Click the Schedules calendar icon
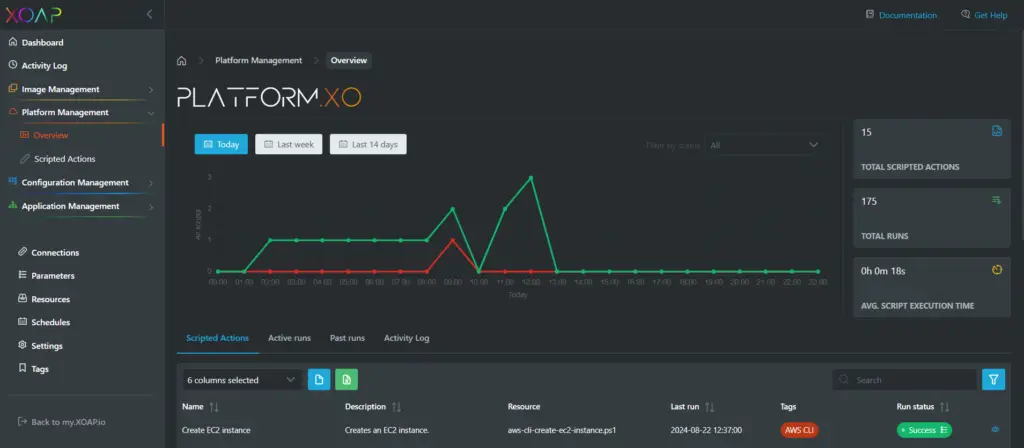1024x448 pixels. pyautogui.click(x=22, y=322)
